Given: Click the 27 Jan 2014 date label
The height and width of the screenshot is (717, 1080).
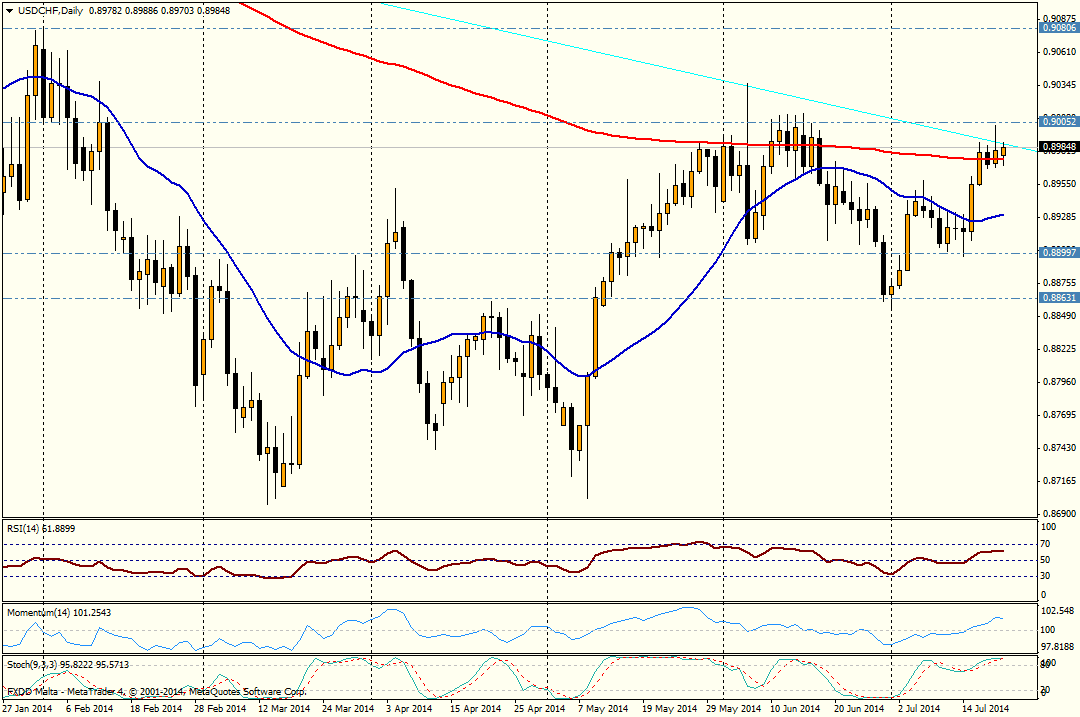Looking at the screenshot, I should (28, 708).
